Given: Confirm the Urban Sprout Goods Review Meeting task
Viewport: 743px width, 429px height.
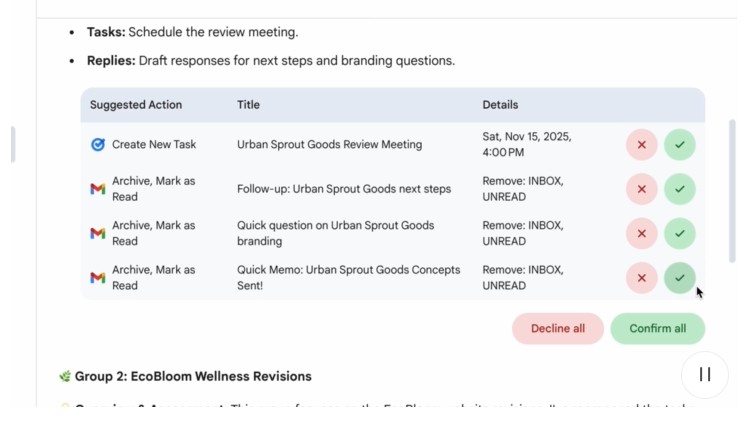Looking at the screenshot, I should (x=680, y=145).
